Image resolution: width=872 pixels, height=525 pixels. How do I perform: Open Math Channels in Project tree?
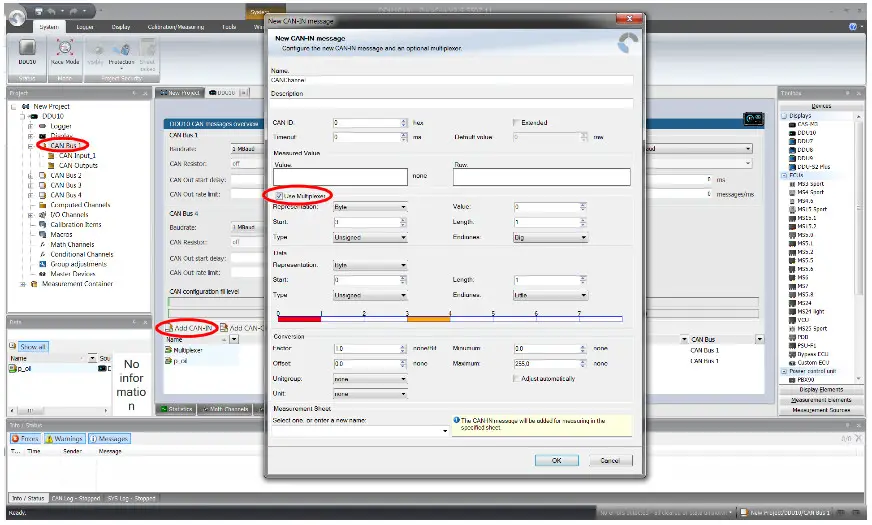point(72,245)
